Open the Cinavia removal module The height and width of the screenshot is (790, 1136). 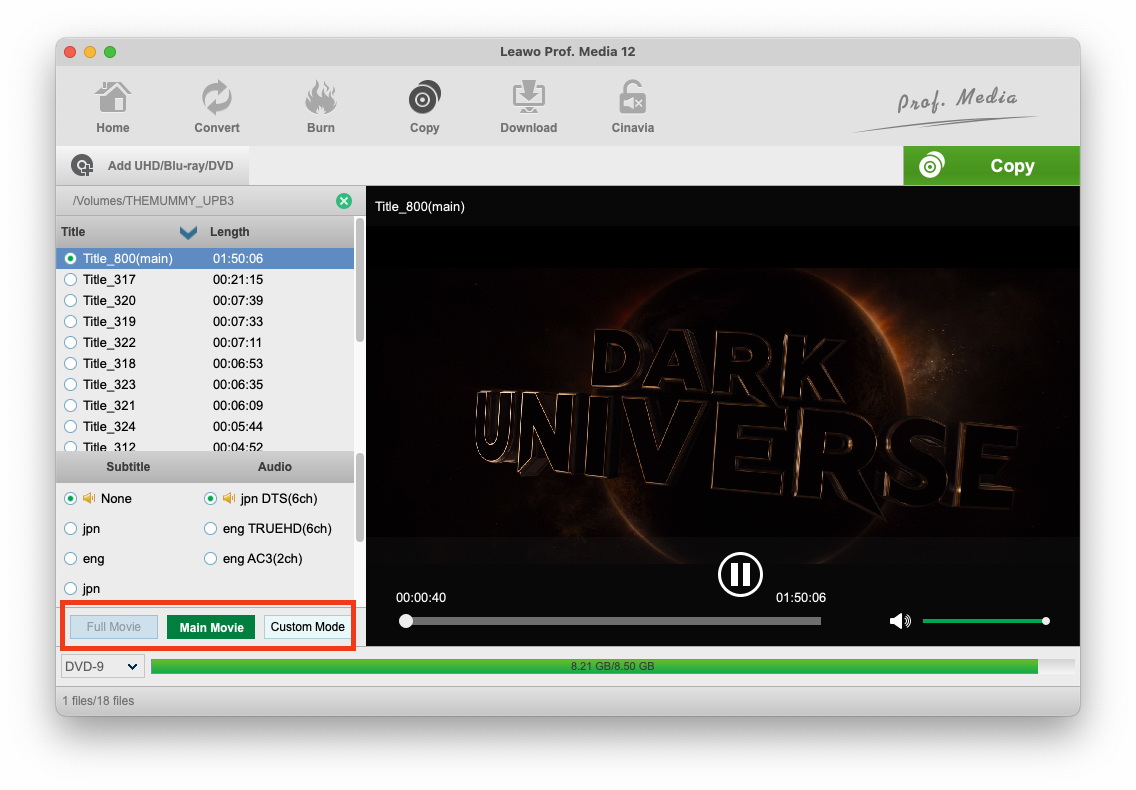pyautogui.click(x=632, y=107)
